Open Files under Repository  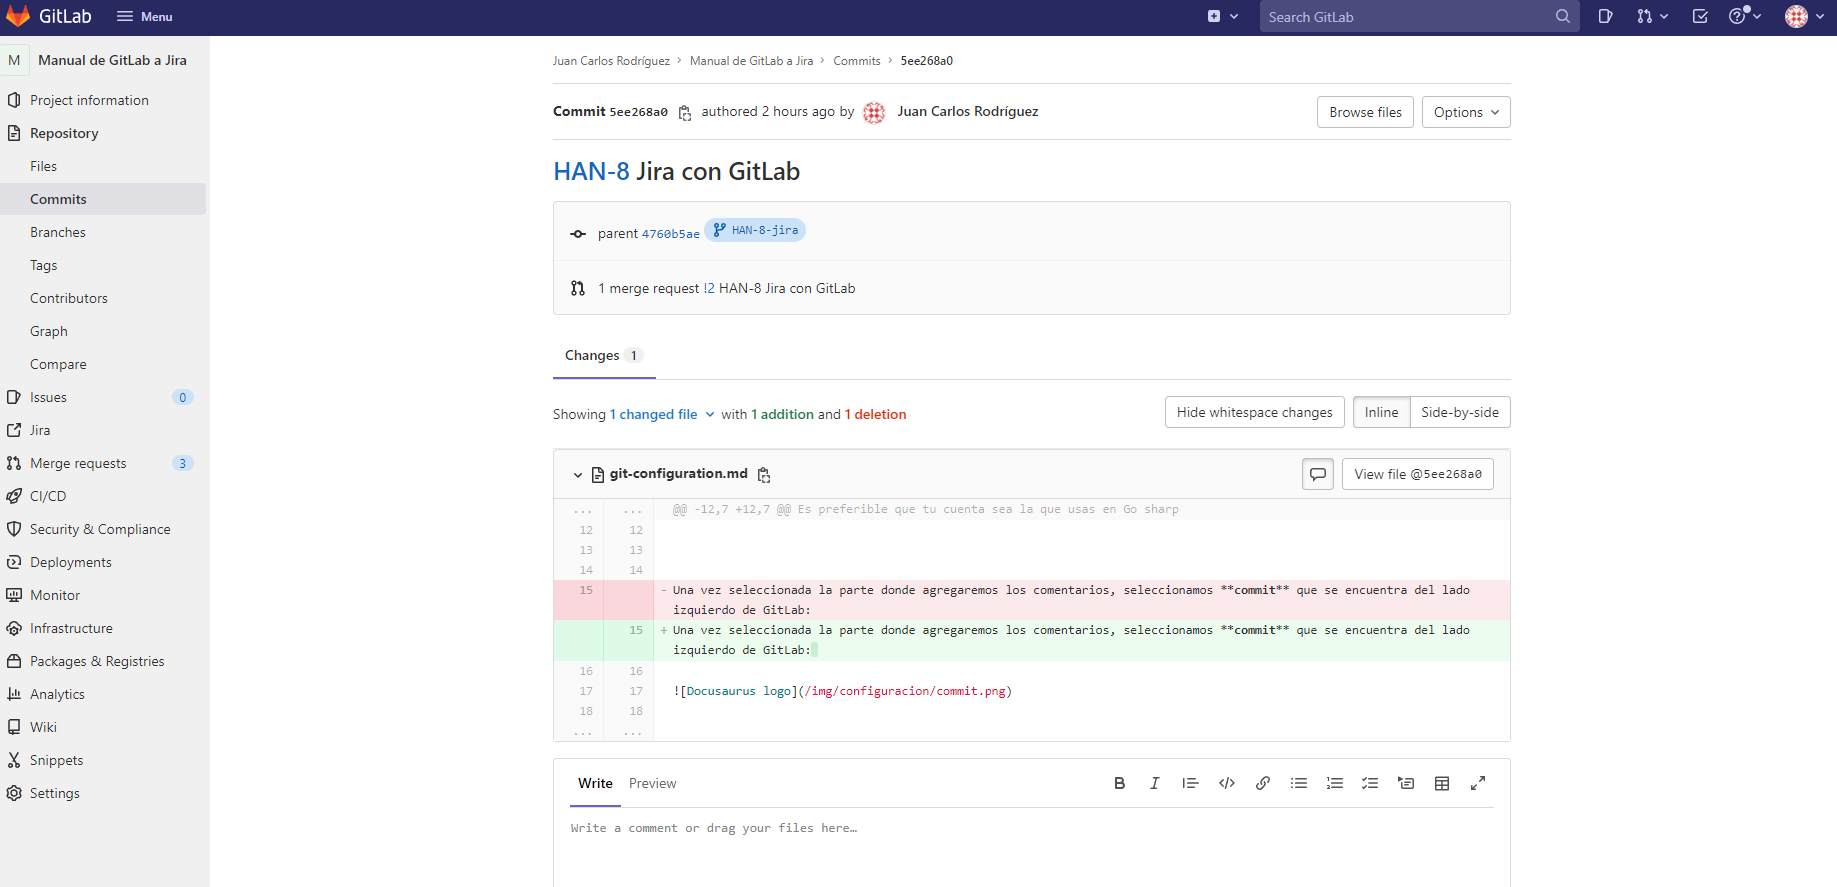43,166
